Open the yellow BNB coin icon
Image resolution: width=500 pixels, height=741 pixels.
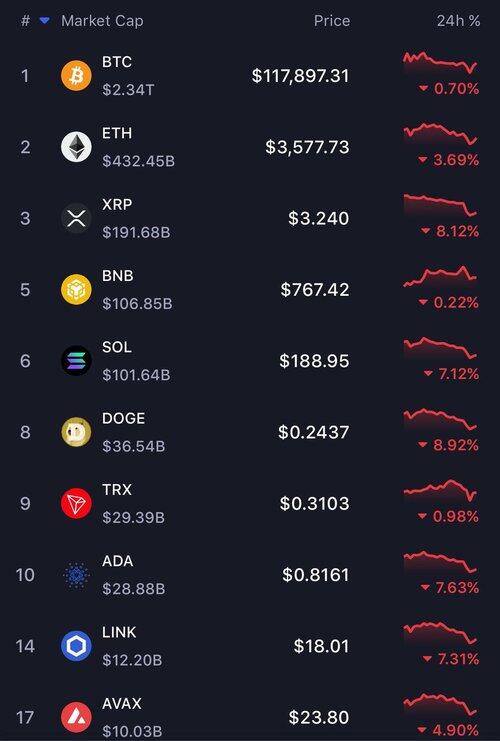[x=76, y=290]
